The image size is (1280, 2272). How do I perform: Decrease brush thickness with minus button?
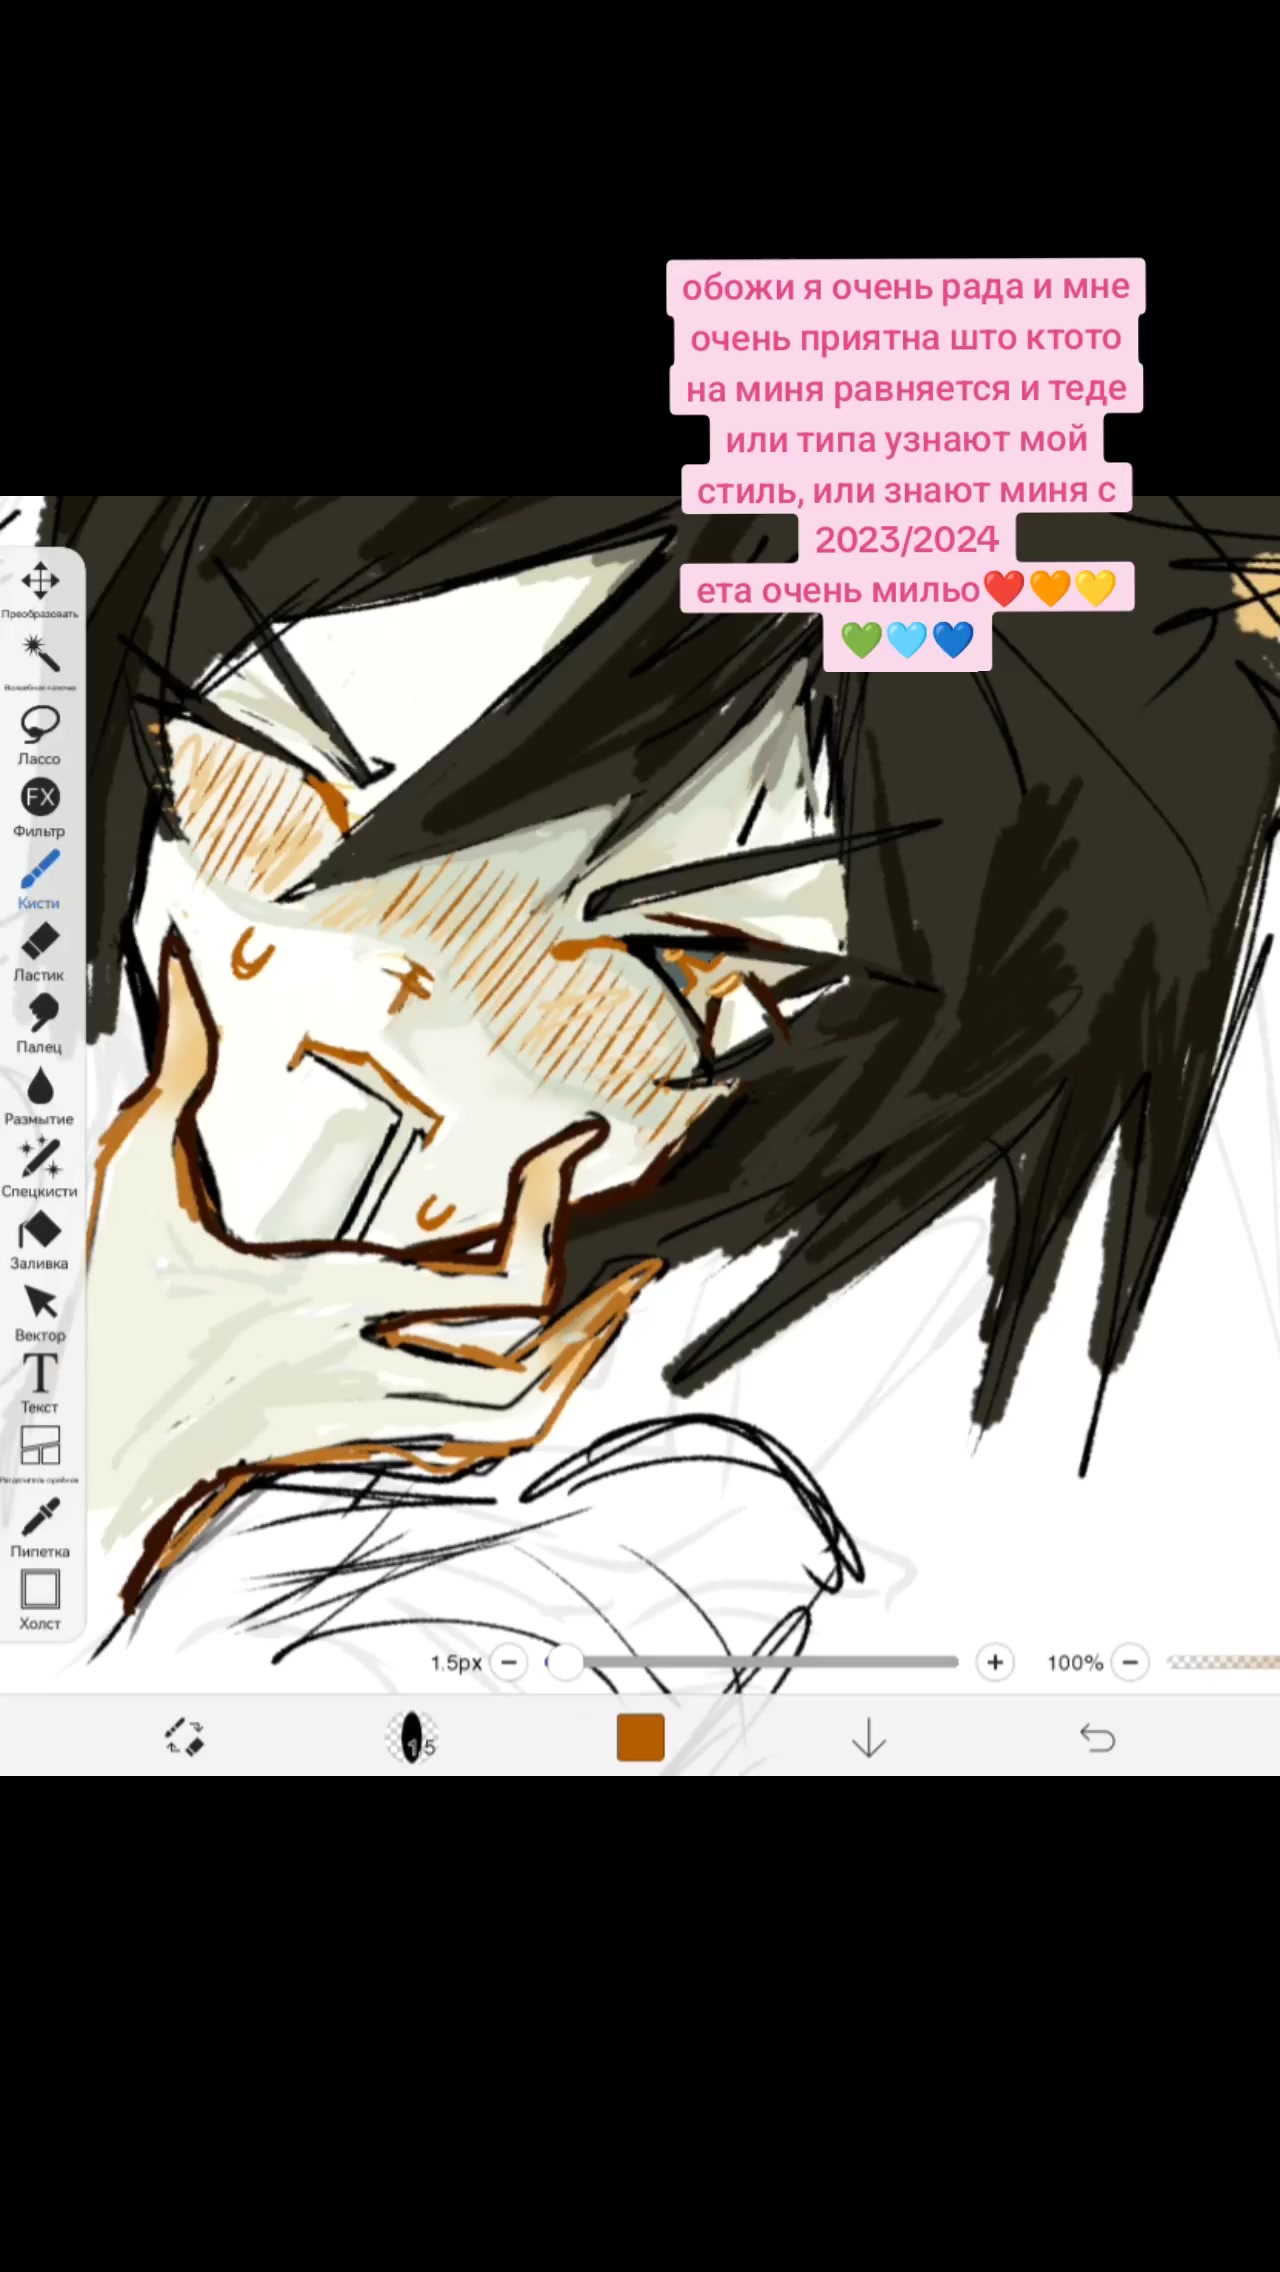[509, 1663]
